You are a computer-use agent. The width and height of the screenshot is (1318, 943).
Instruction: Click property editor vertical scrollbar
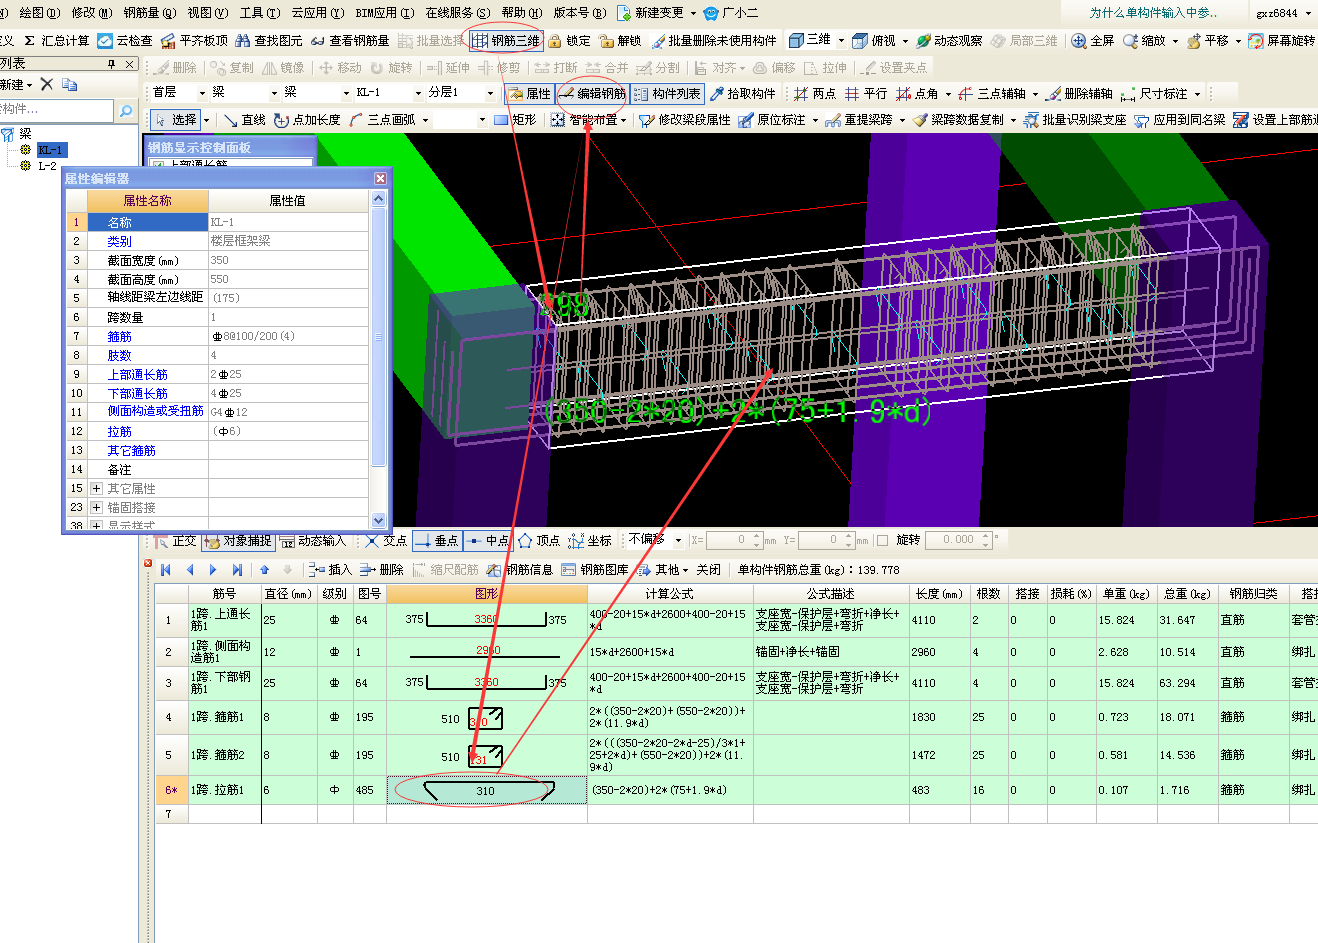pos(378,360)
